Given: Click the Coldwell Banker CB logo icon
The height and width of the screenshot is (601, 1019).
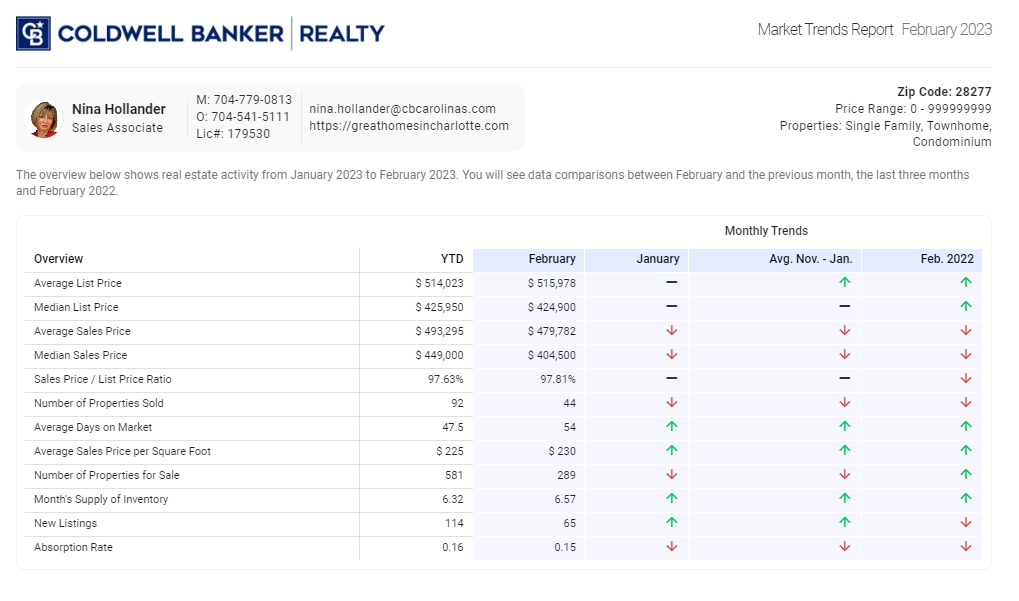Looking at the screenshot, I should 33,31.
